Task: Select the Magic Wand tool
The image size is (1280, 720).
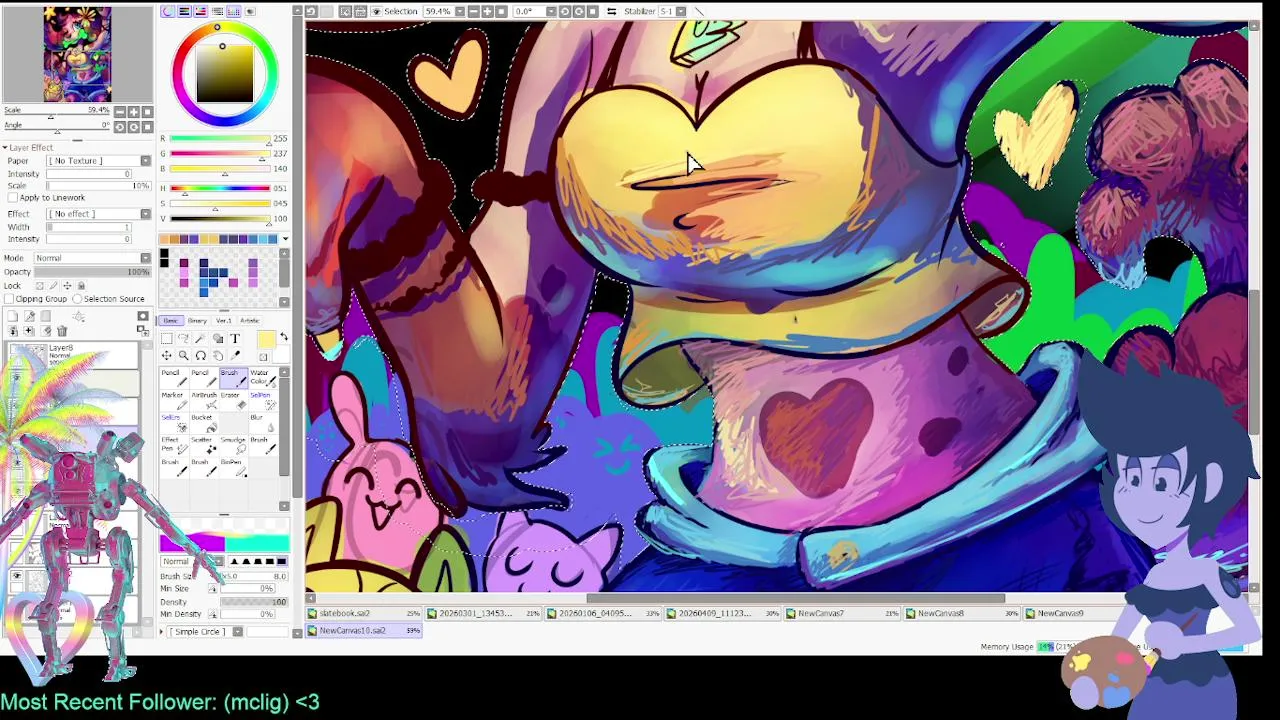Action: 200,338
